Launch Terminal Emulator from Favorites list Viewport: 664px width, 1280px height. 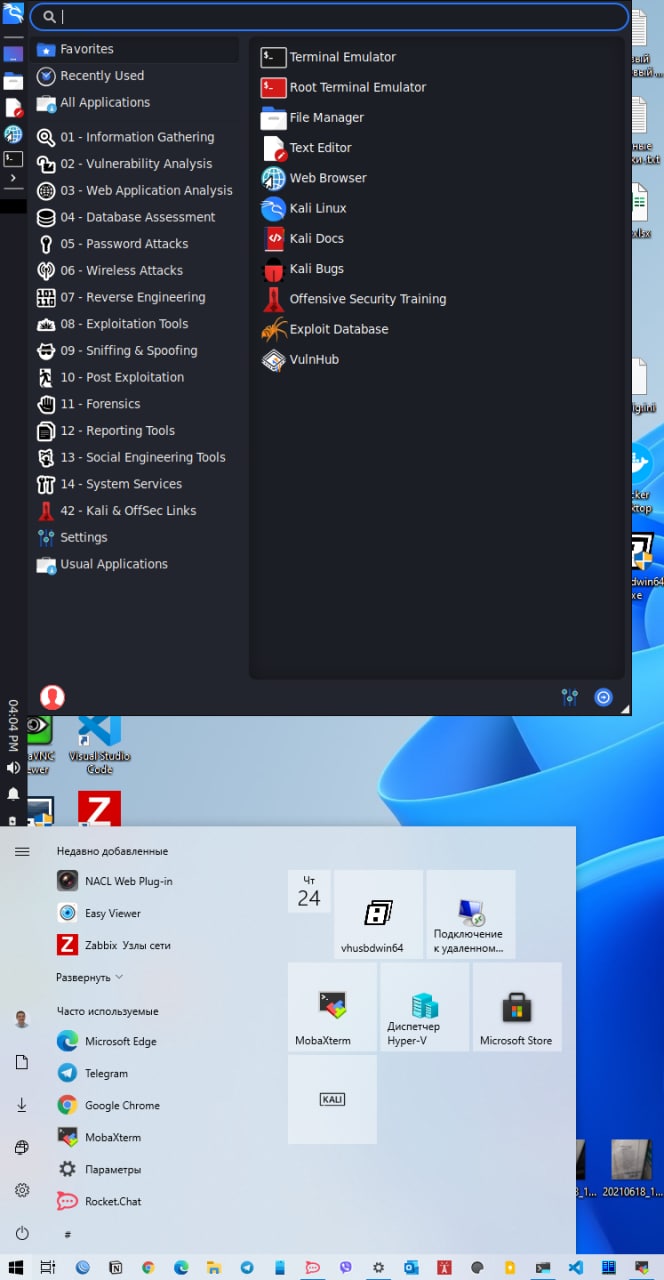[x=328, y=57]
